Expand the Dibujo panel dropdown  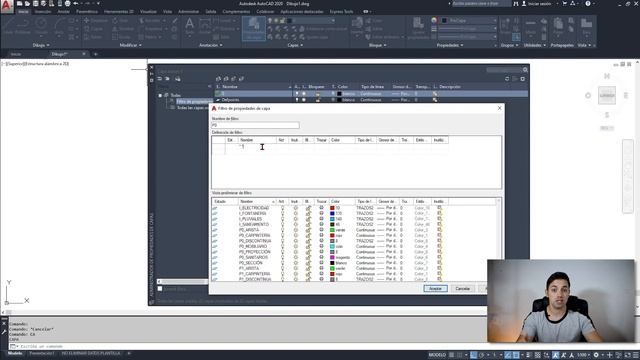point(41,45)
